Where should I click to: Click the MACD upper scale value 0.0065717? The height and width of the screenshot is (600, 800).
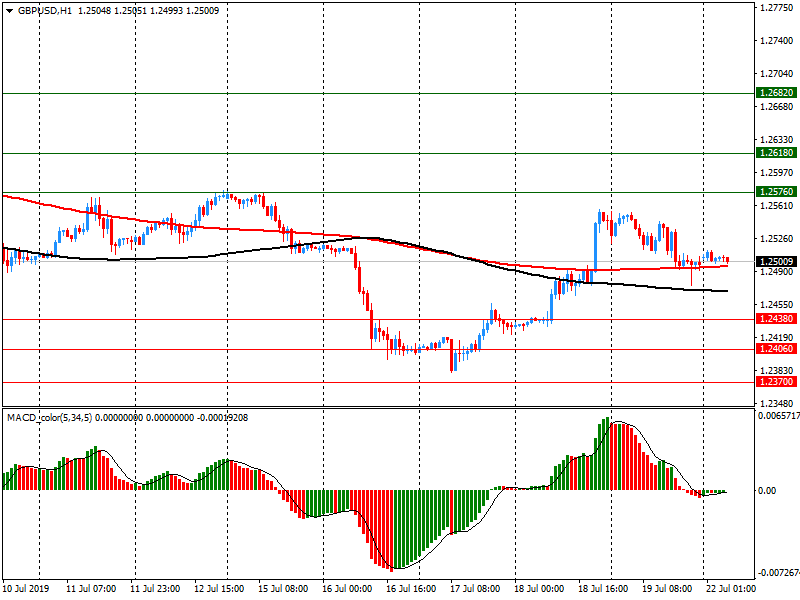[x=779, y=416]
